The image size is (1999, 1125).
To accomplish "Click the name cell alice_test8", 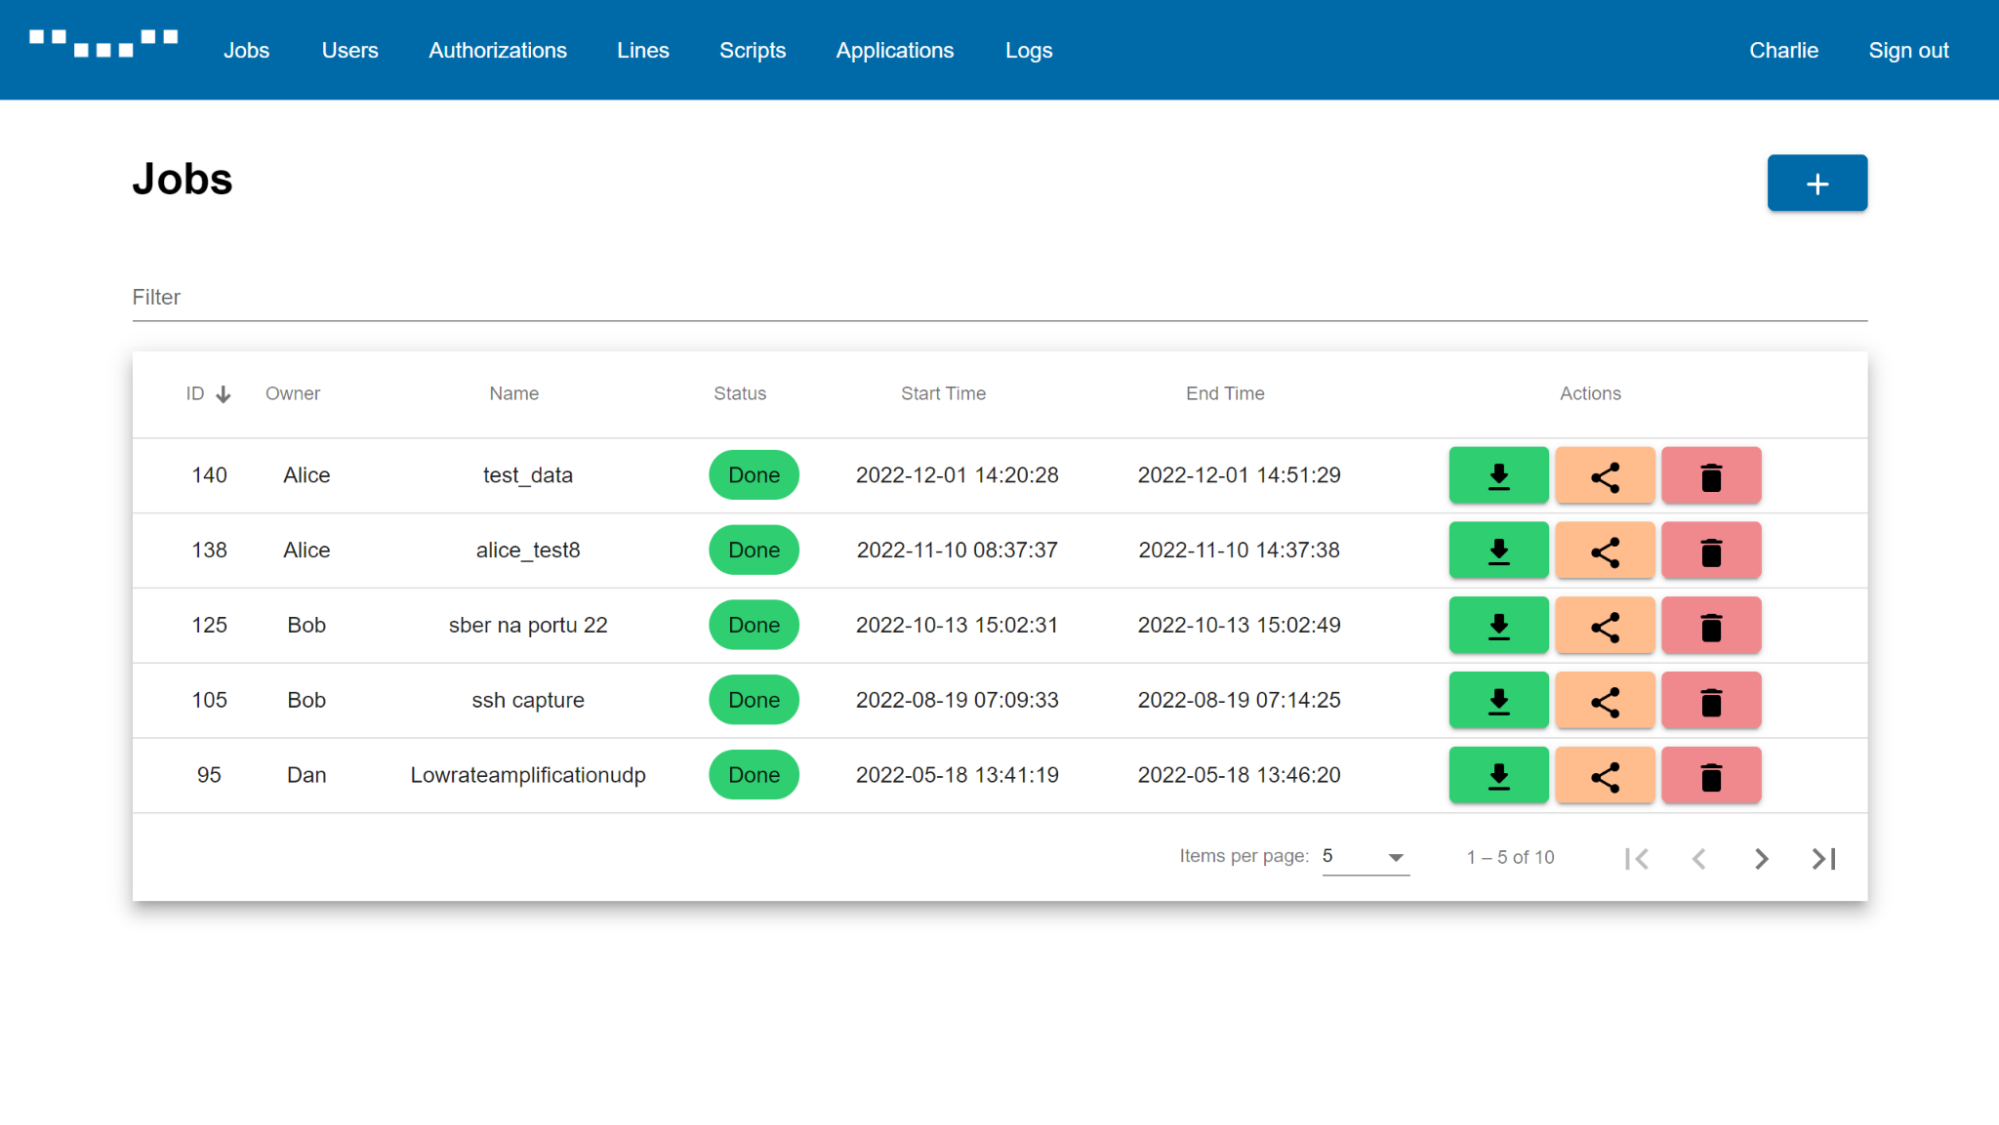I will point(527,550).
